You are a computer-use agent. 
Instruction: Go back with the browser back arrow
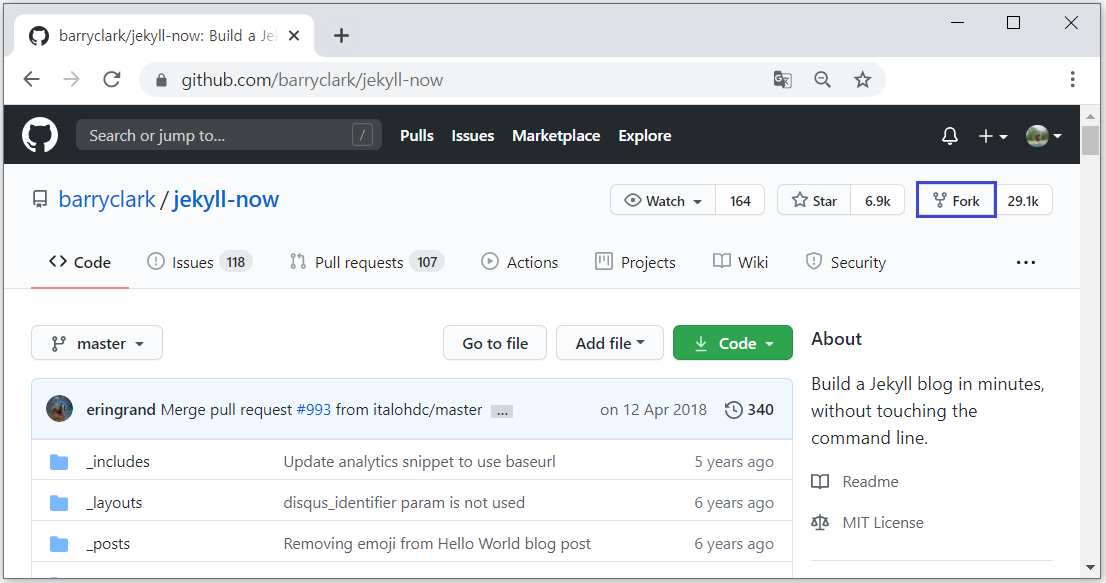point(32,79)
